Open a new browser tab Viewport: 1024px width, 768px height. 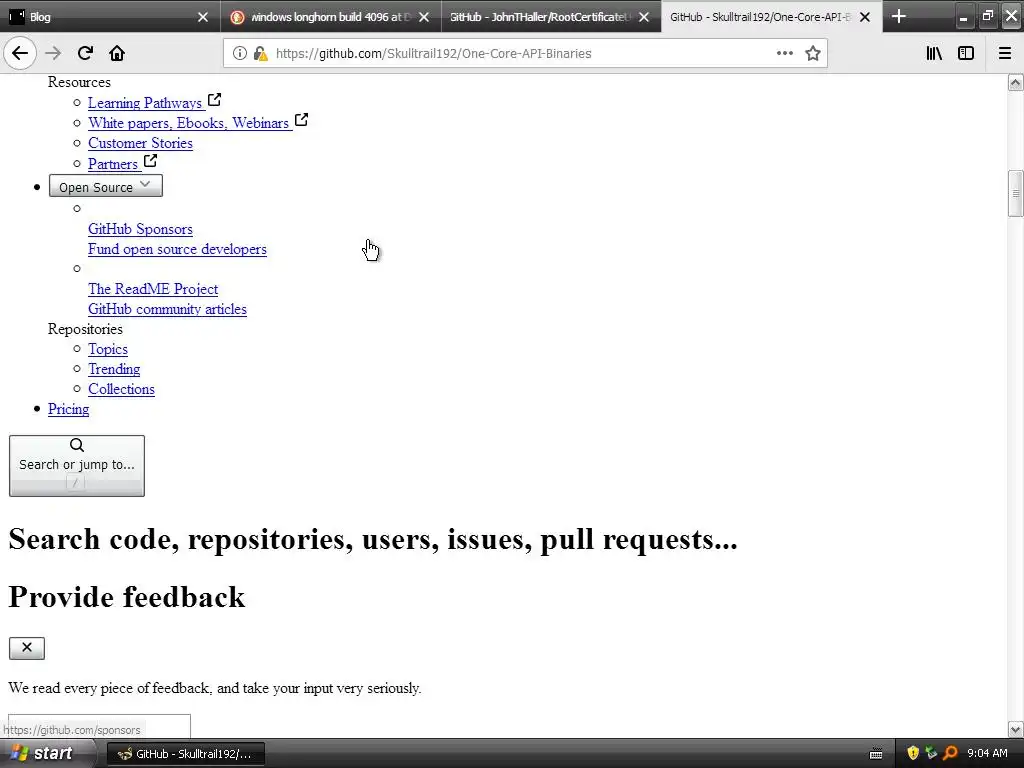coord(899,16)
